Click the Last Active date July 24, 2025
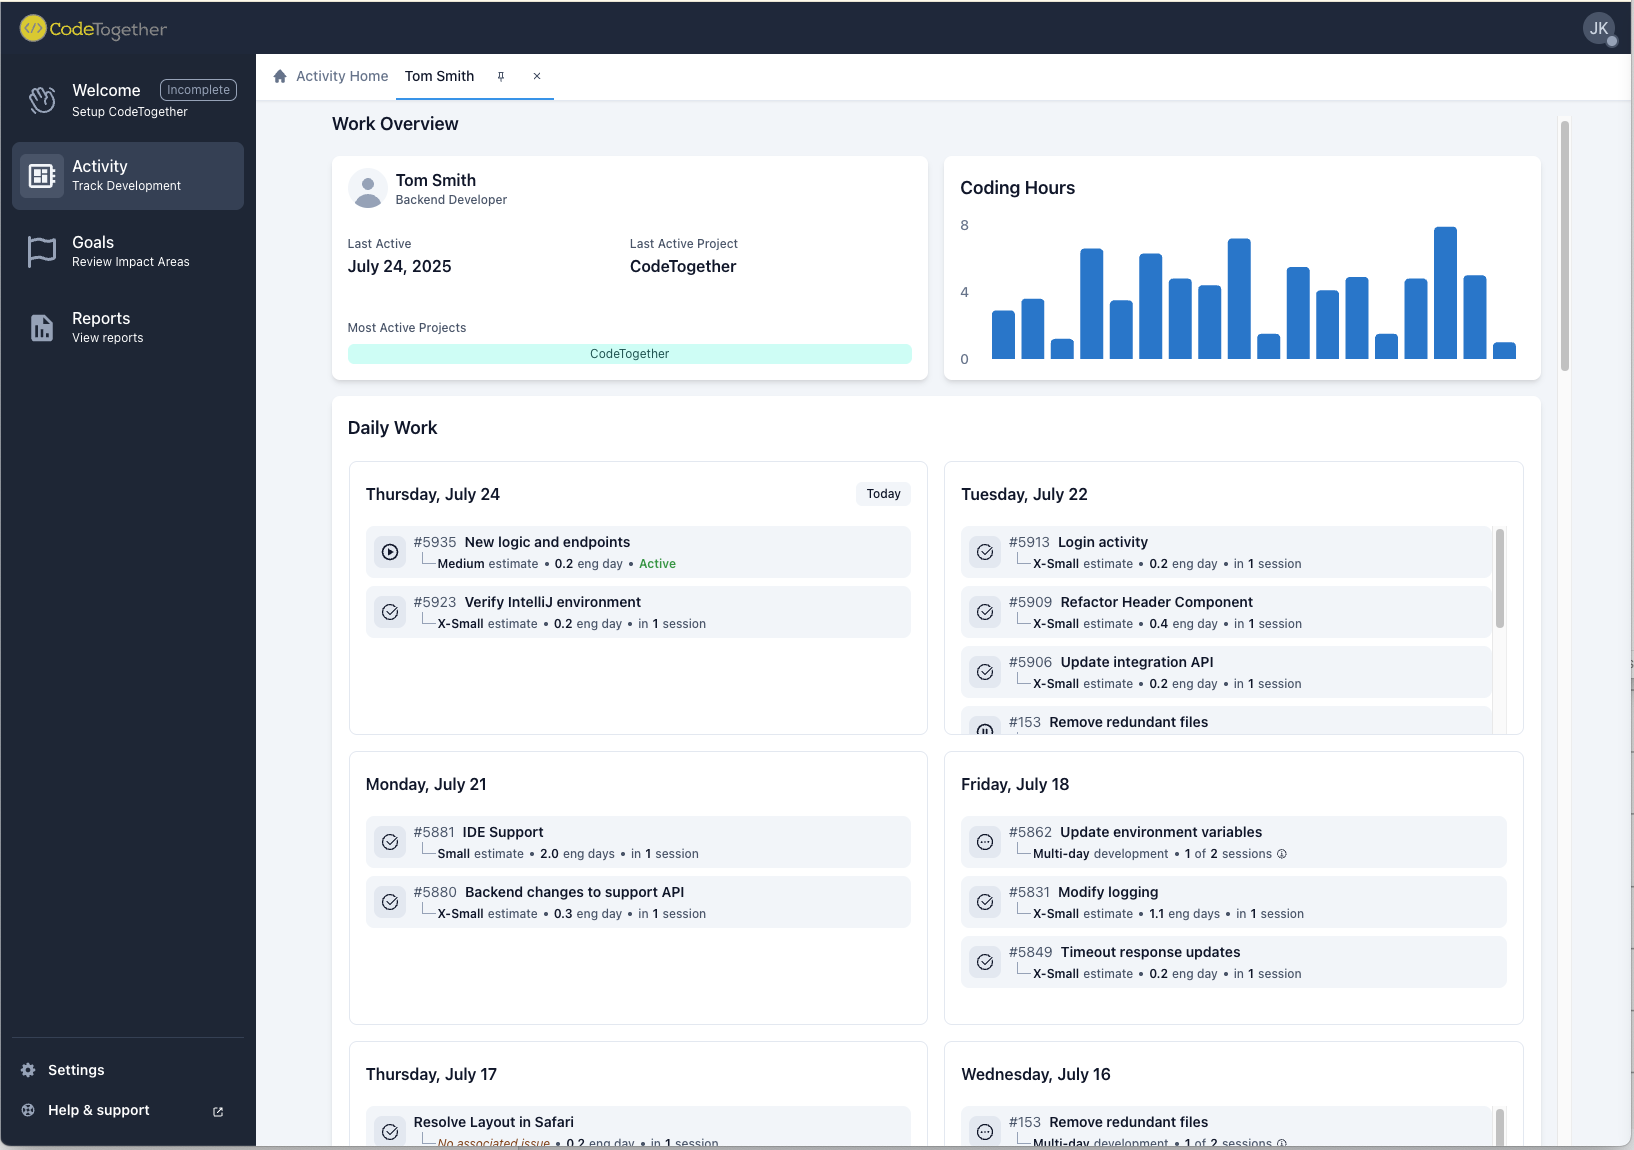The width and height of the screenshot is (1634, 1150). 399,266
